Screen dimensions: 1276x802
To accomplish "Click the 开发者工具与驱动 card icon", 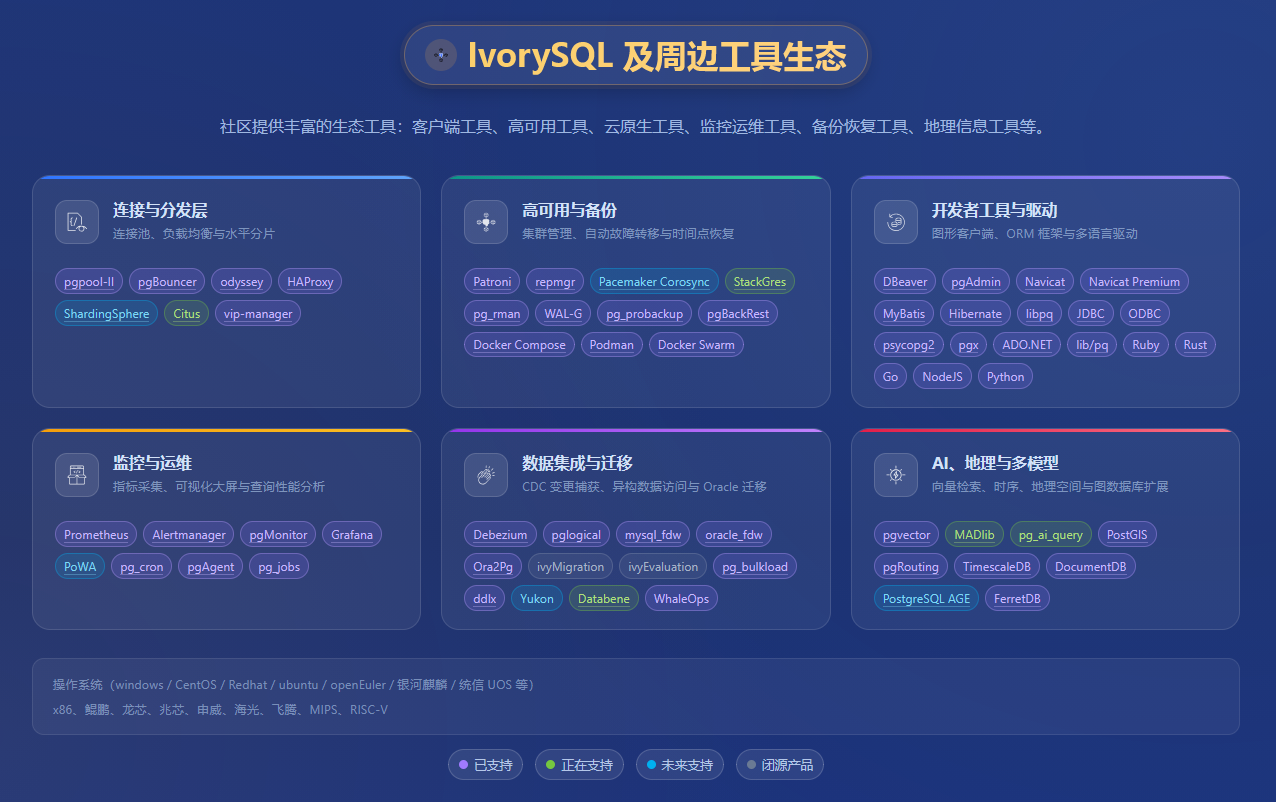I will pyautogui.click(x=896, y=222).
